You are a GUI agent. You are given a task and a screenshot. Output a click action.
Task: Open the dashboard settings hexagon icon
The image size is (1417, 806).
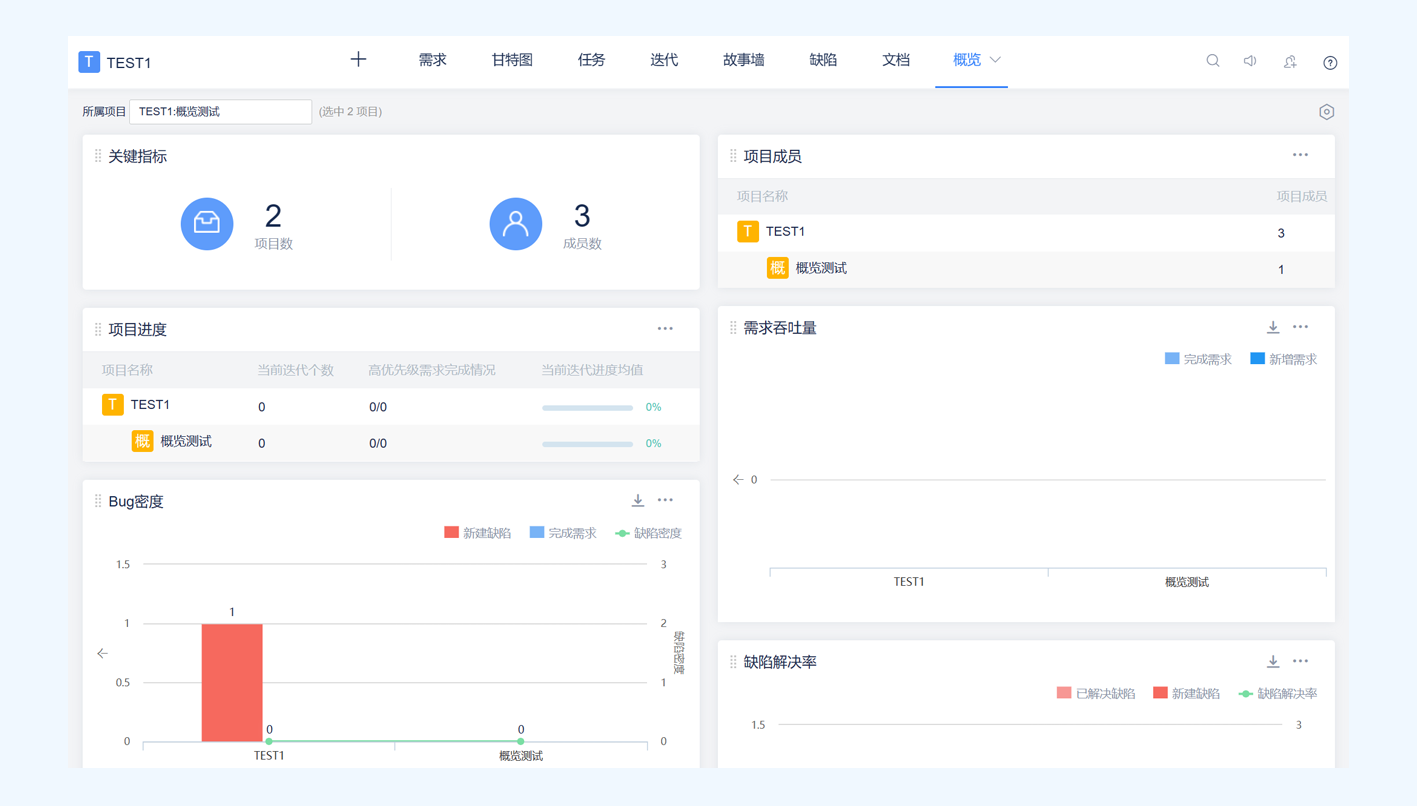(1326, 112)
